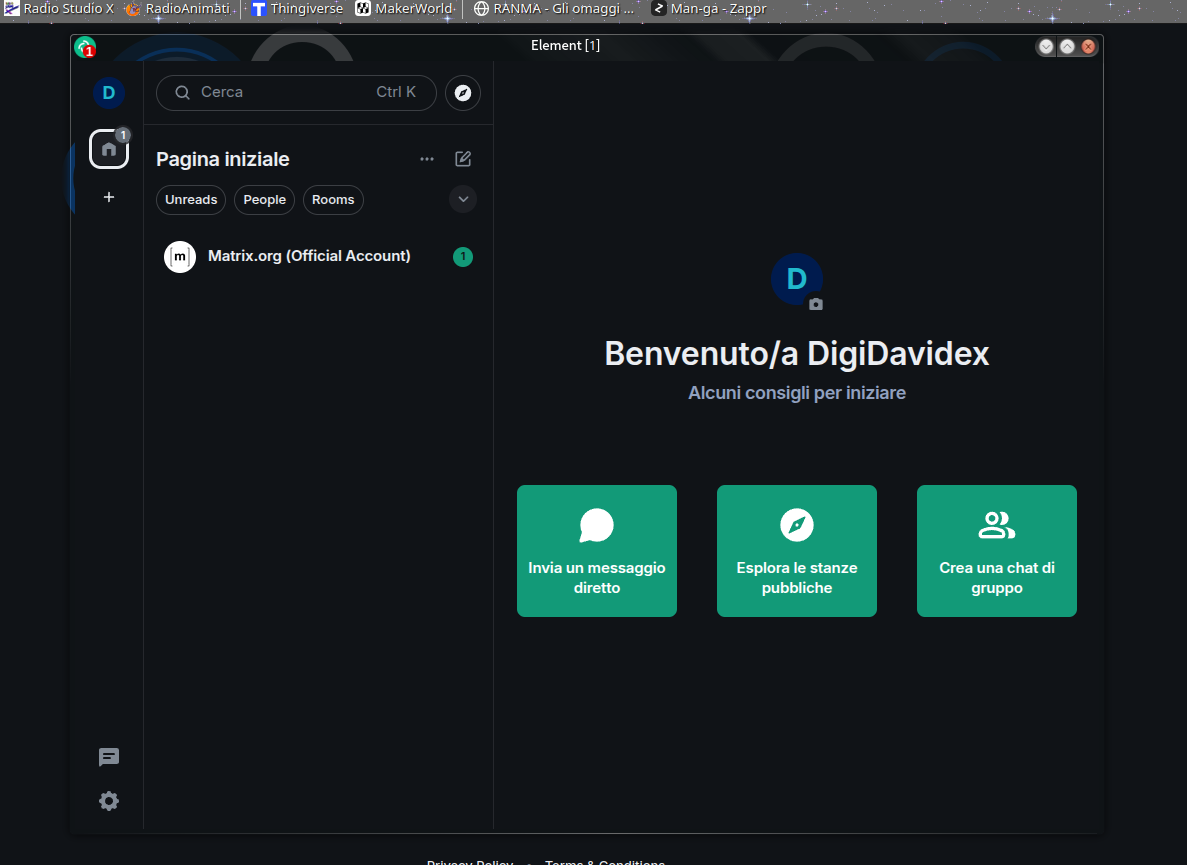Click Invia un messaggio diretto
The image size is (1187, 865).
point(597,551)
